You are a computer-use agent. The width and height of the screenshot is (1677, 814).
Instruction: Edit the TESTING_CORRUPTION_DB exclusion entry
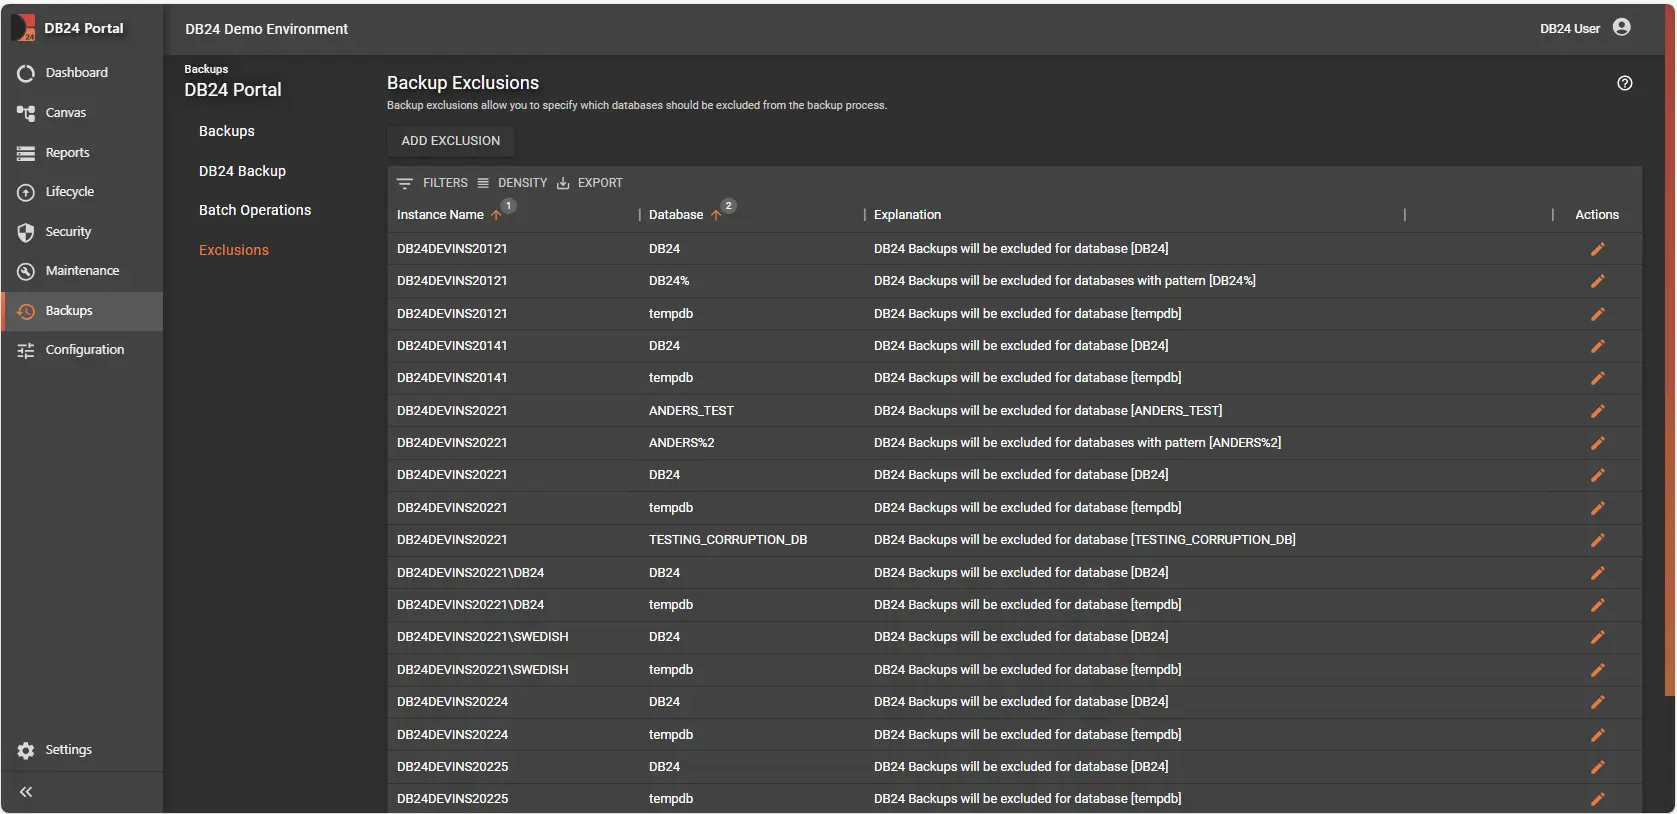click(x=1597, y=540)
